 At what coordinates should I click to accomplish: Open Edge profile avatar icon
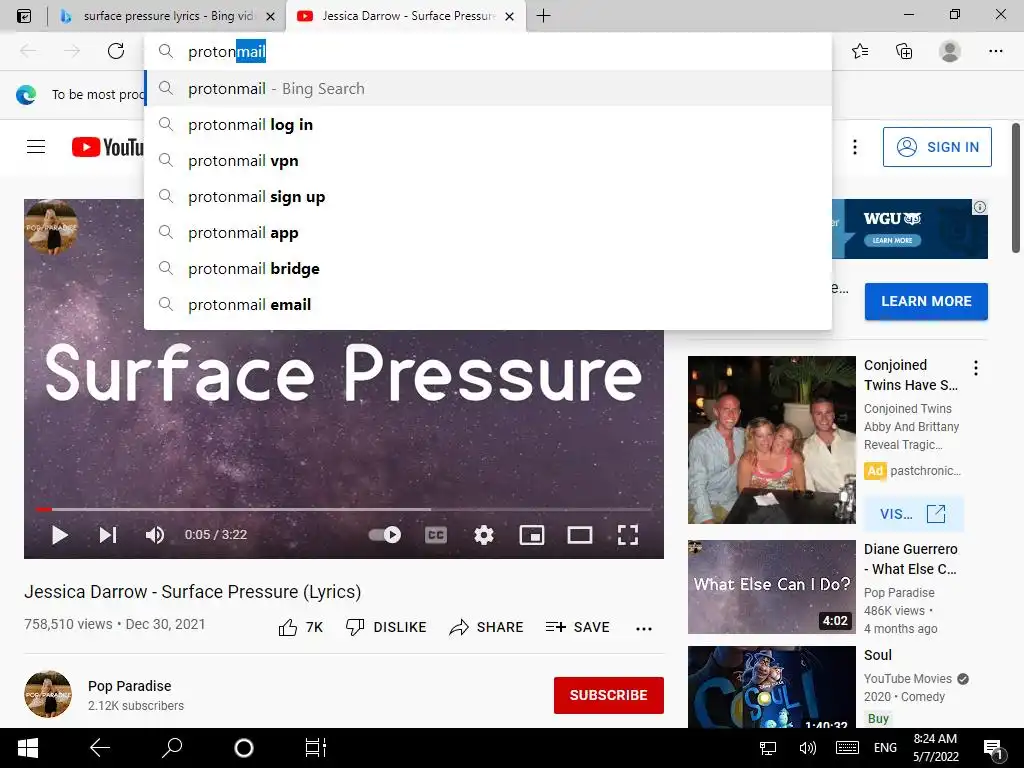coord(950,51)
